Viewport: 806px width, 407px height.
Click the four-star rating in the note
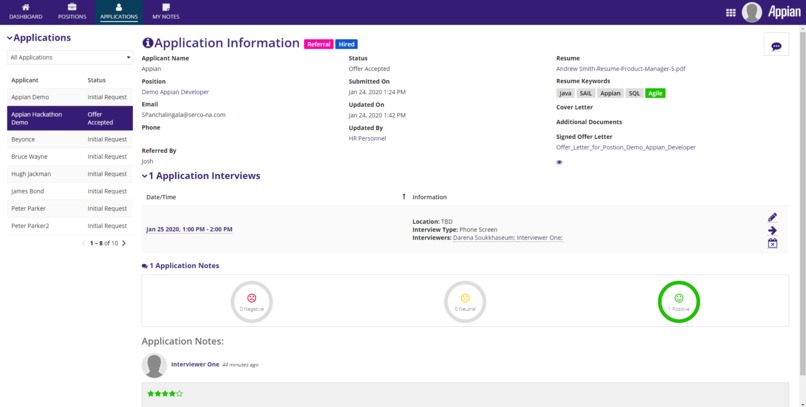pos(165,394)
